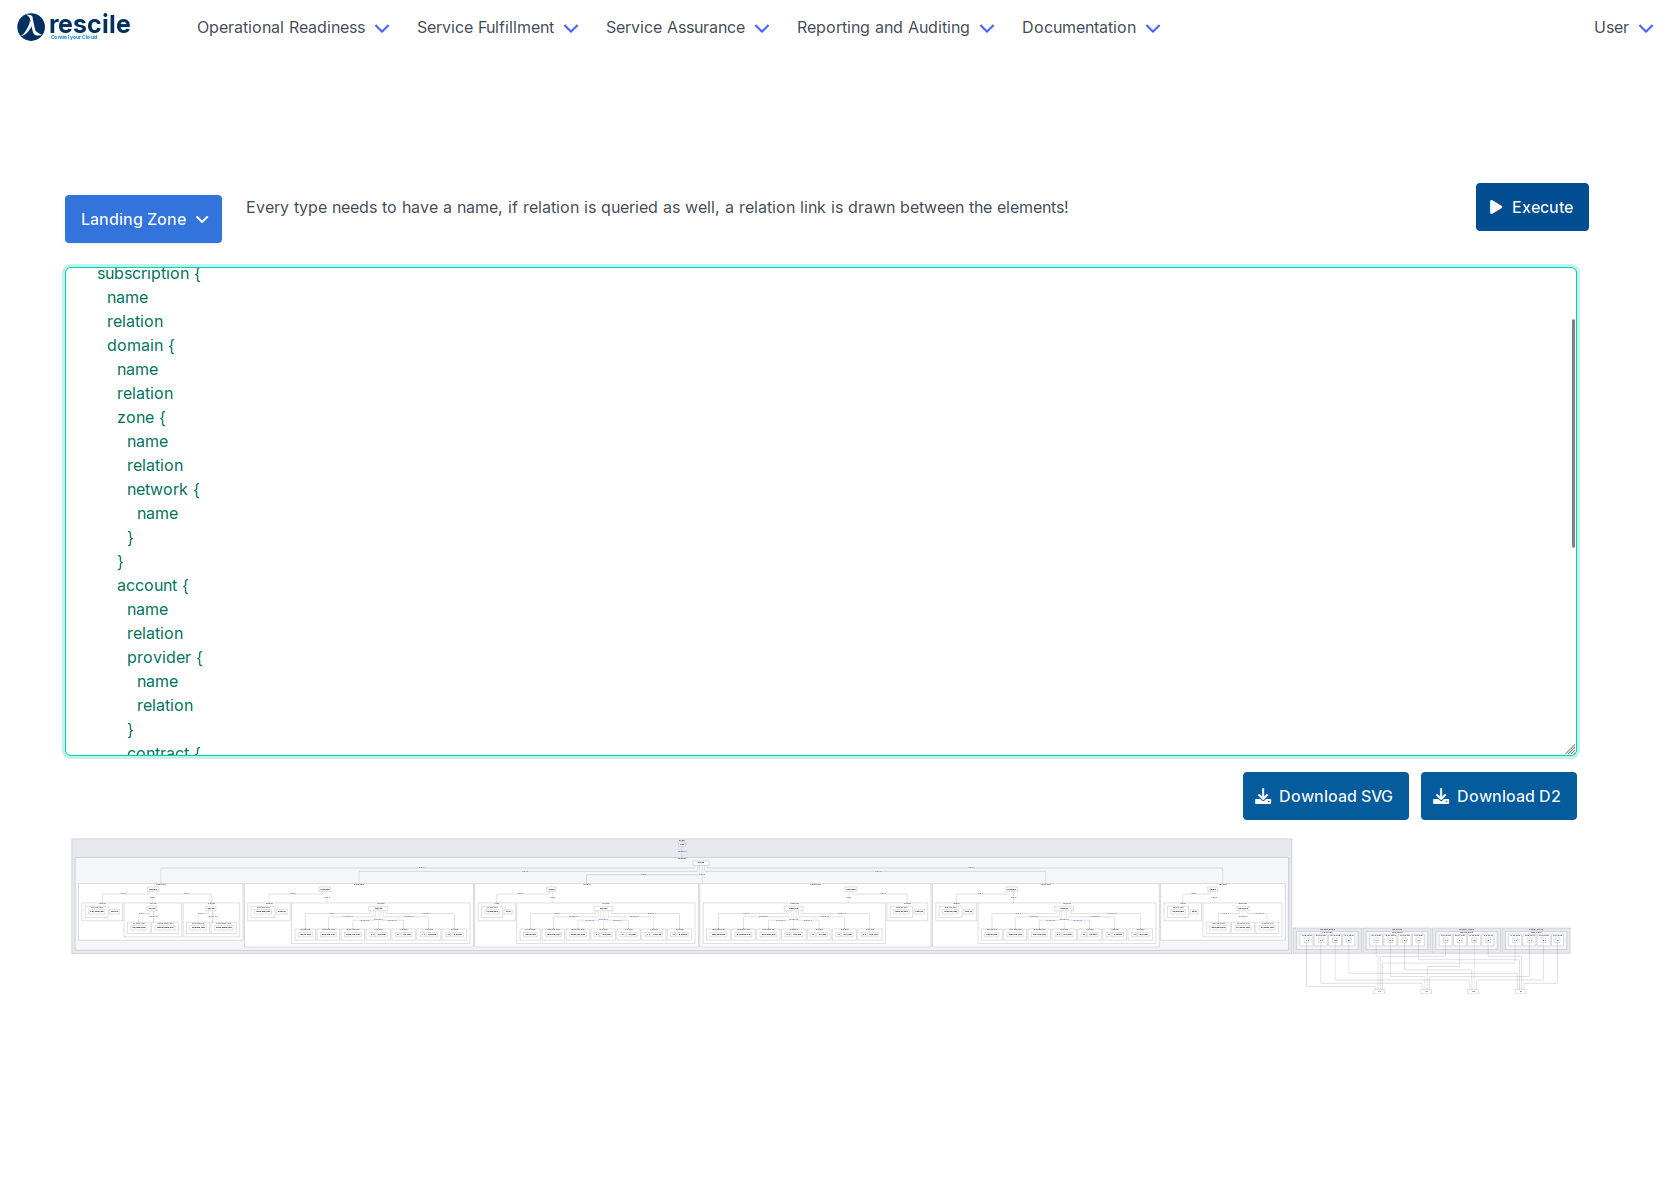Click the resize handle of query editor
The image size is (1665, 1200).
point(1570,749)
